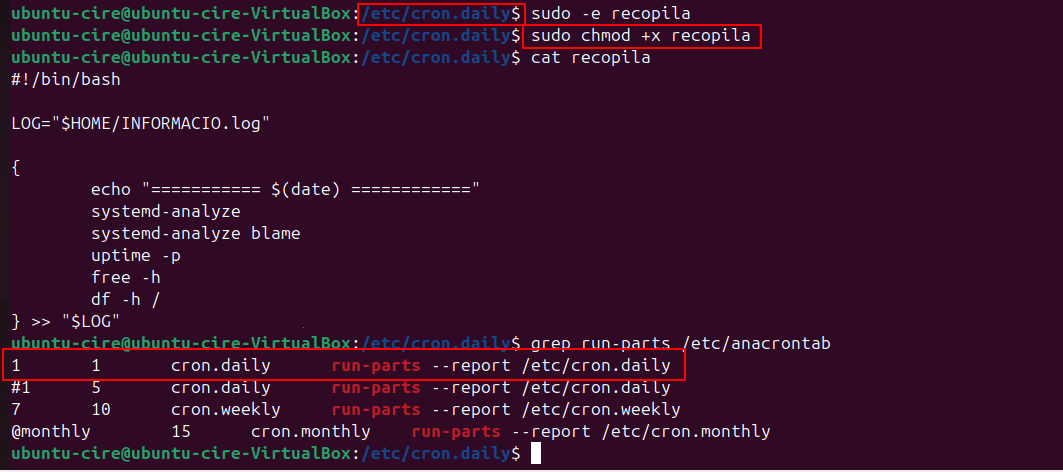Click the cursor block at the last prompt
This screenshot has height=472, width=1063.
536,454
